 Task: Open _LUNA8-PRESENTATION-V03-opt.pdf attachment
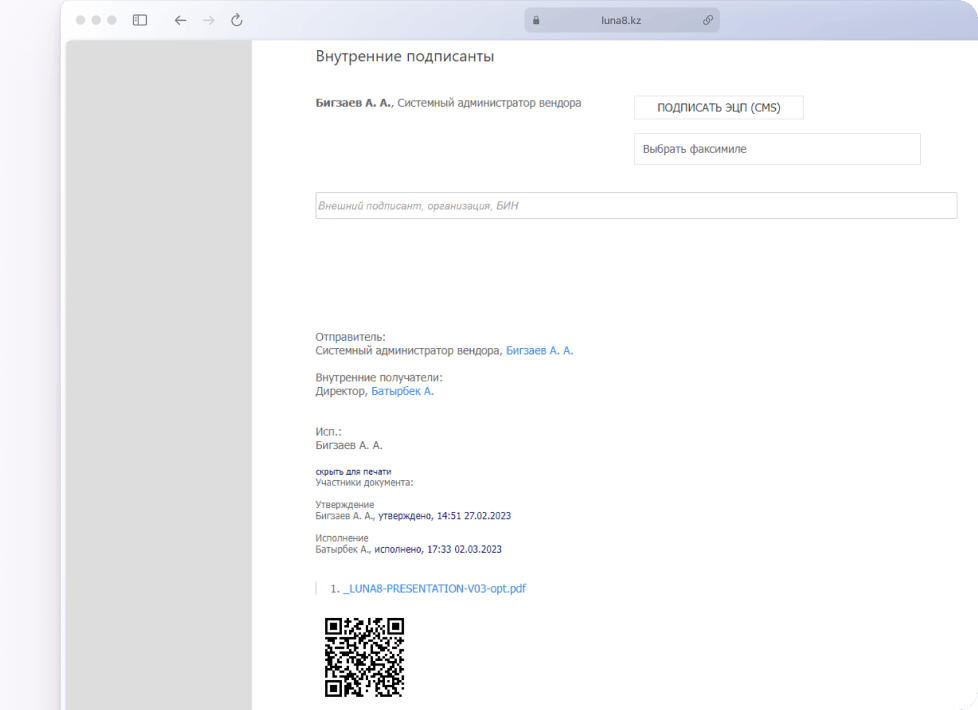pos(434,589)
